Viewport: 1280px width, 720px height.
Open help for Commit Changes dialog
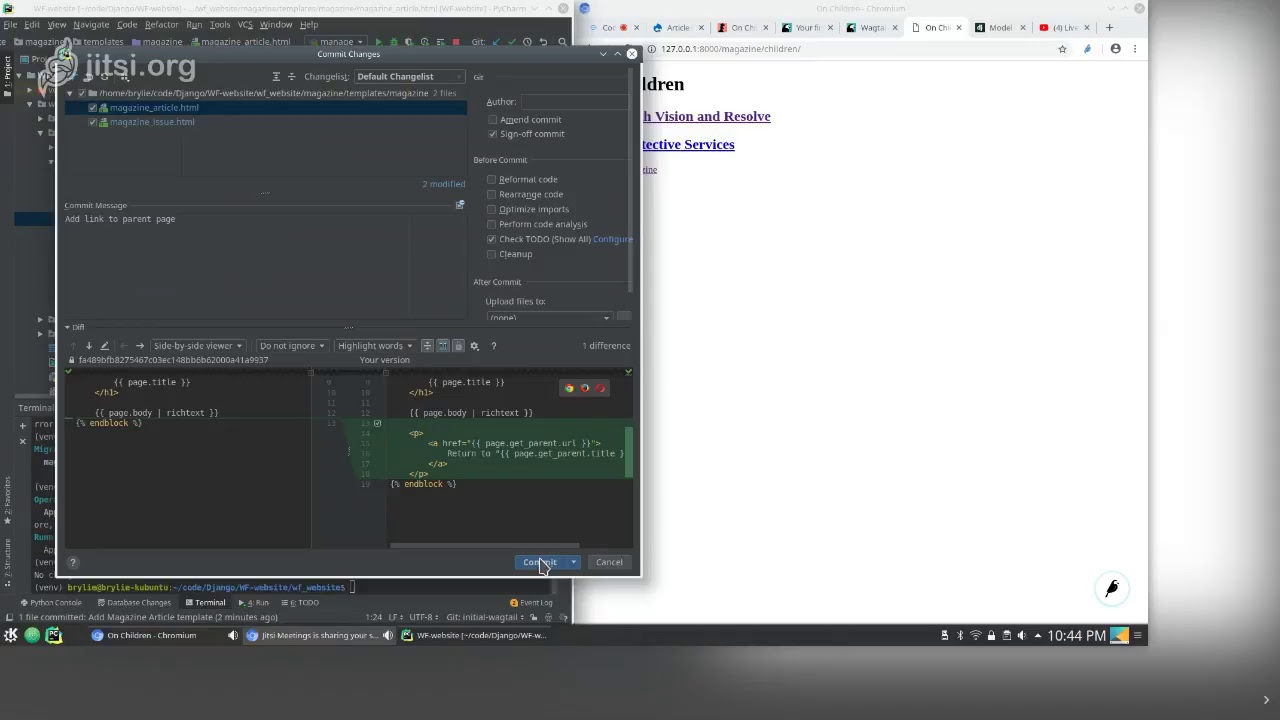[x=73, y=562]
